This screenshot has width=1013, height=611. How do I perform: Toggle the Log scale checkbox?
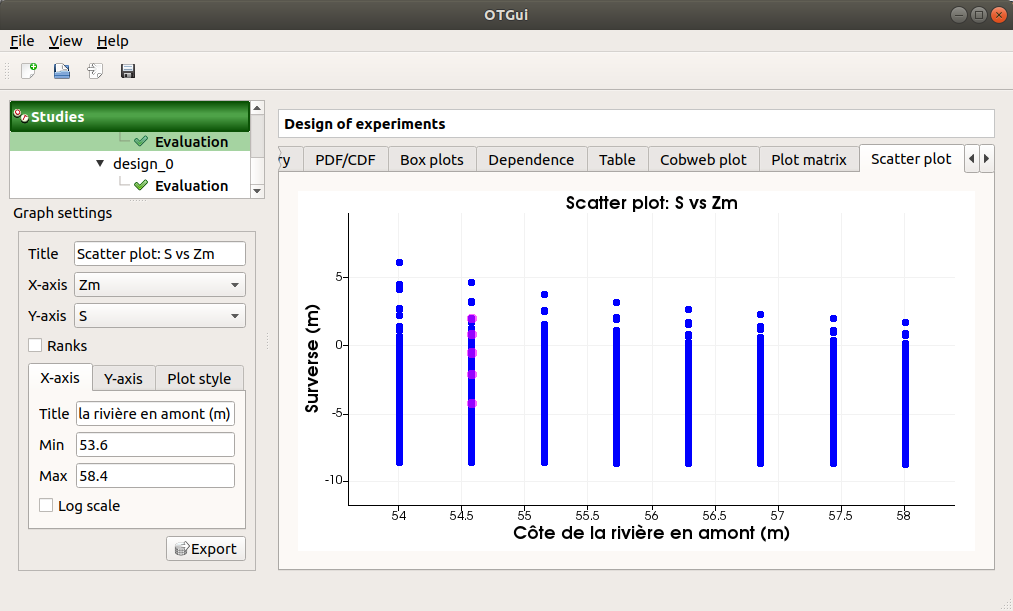click(x=46, y=506)
